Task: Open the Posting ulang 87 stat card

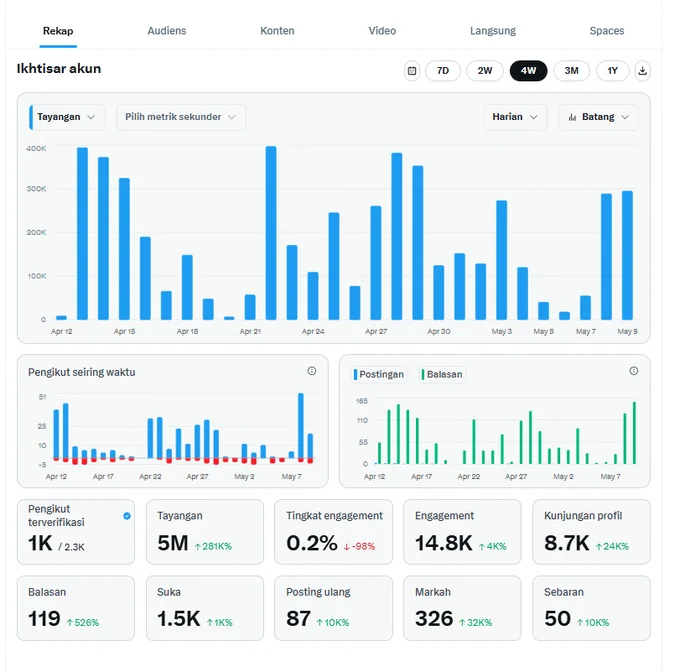Action: point(333,608)
